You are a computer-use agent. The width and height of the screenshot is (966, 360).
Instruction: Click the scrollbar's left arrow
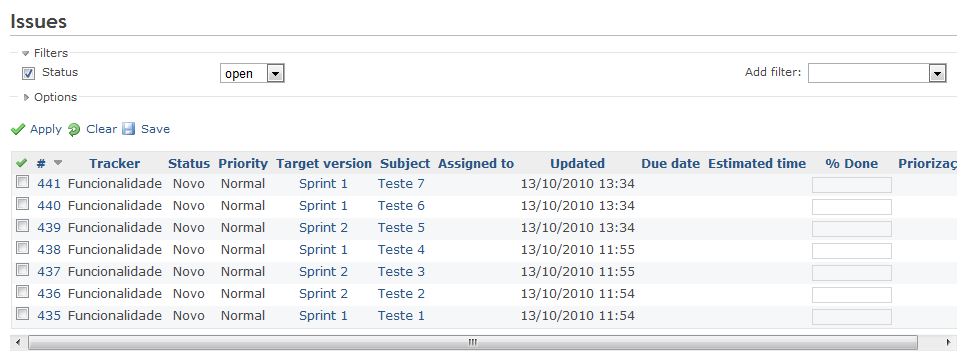pos(18,342)
